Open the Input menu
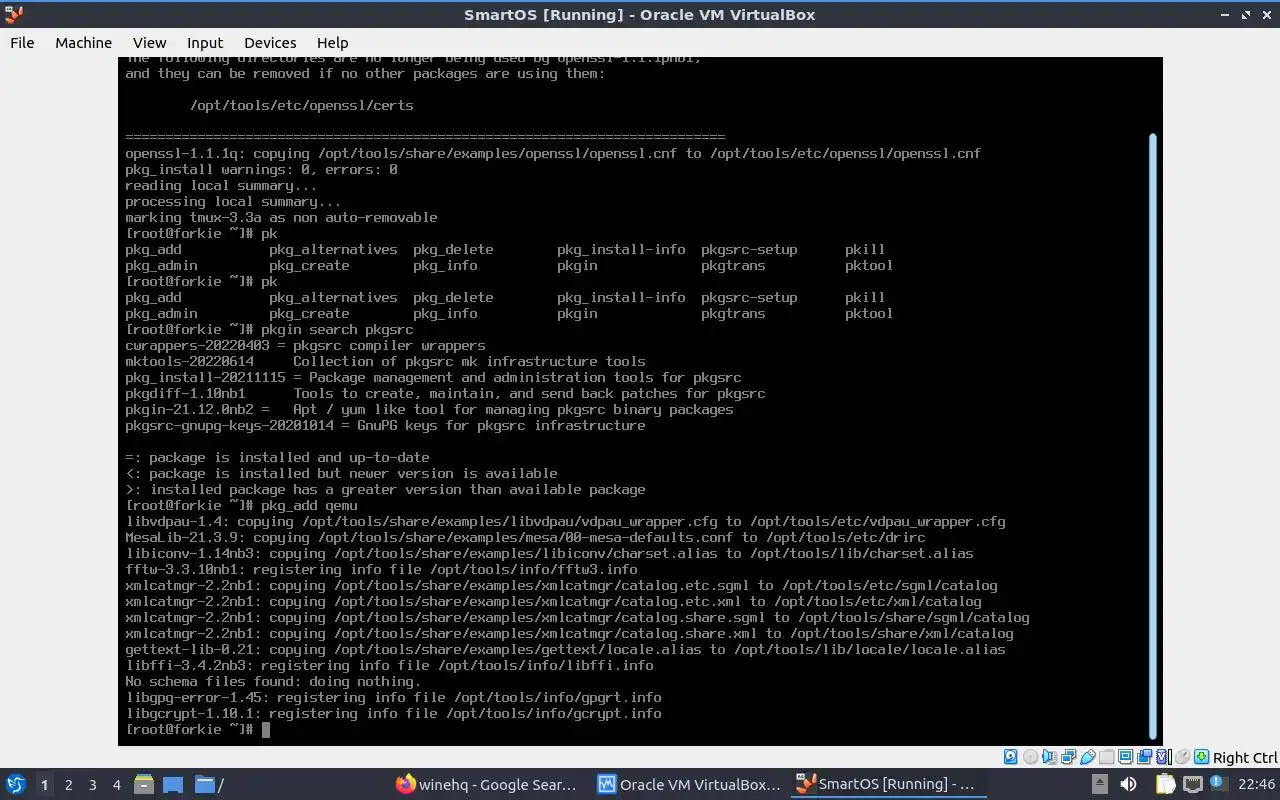This screenshot has height=800, width=1280. (x=204, y=42)
